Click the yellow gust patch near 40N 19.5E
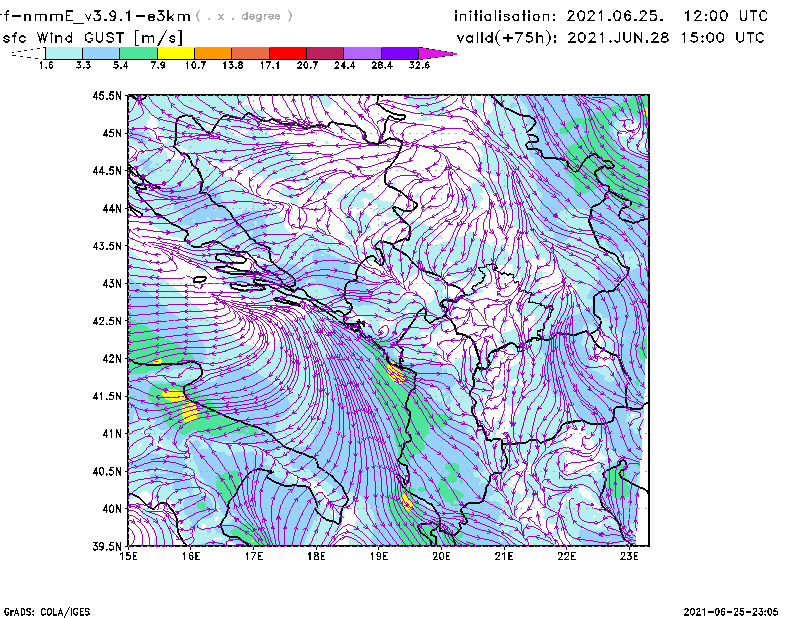800x618 pixels. point(406,499)
